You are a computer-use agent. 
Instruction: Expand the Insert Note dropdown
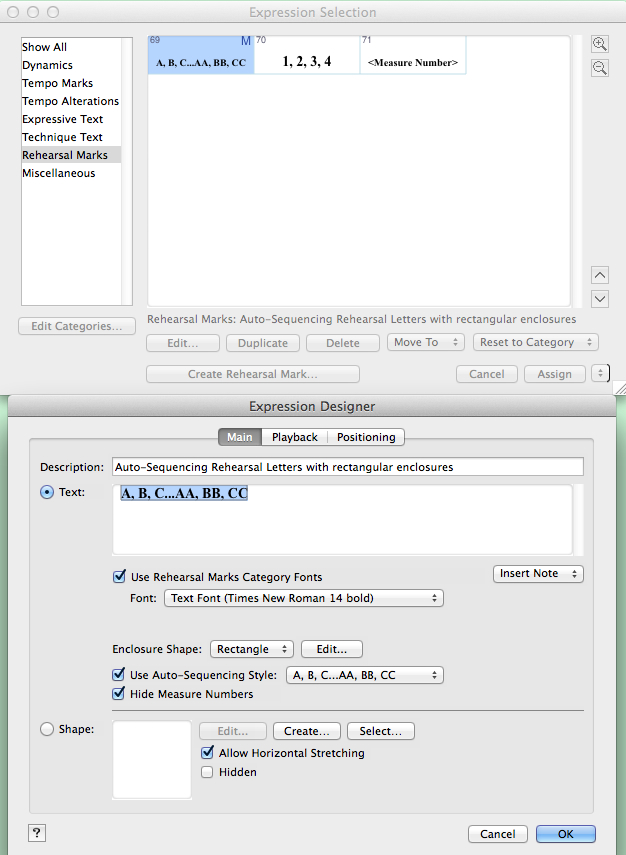point(538,573)
